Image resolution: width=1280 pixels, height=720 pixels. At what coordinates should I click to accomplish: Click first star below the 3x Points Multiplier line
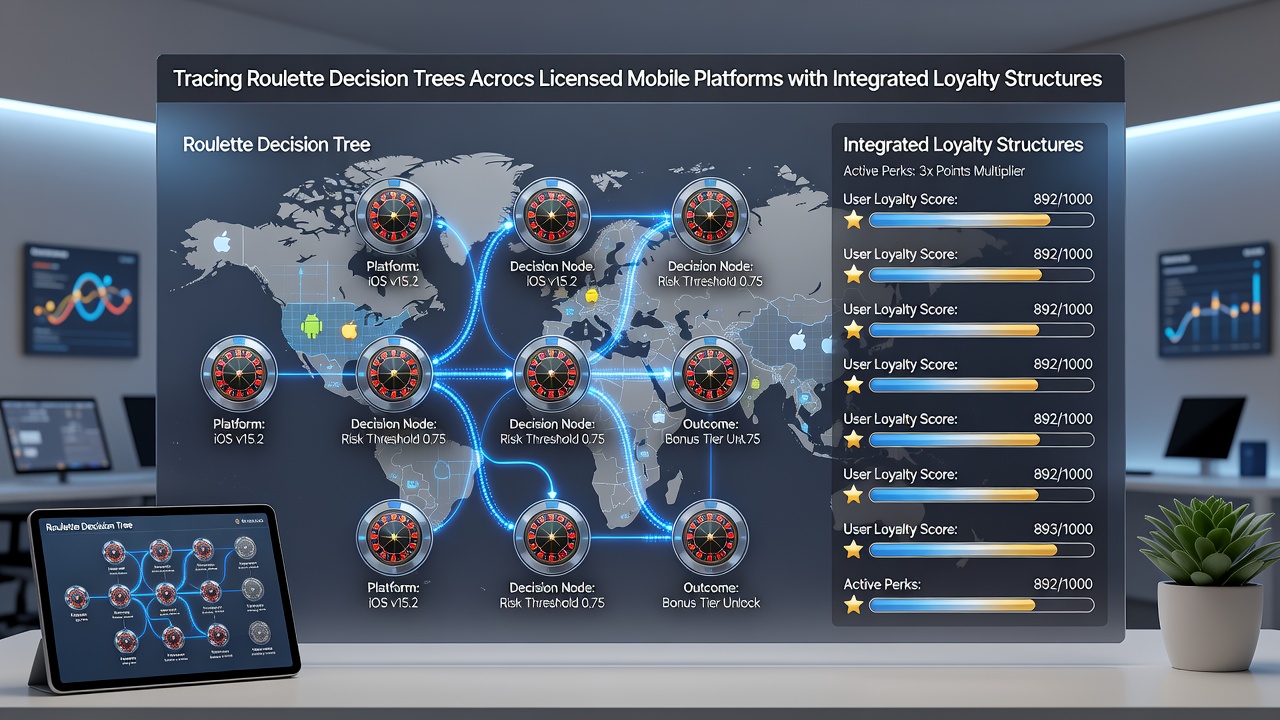pyautogui.click(x=853, y=220)
